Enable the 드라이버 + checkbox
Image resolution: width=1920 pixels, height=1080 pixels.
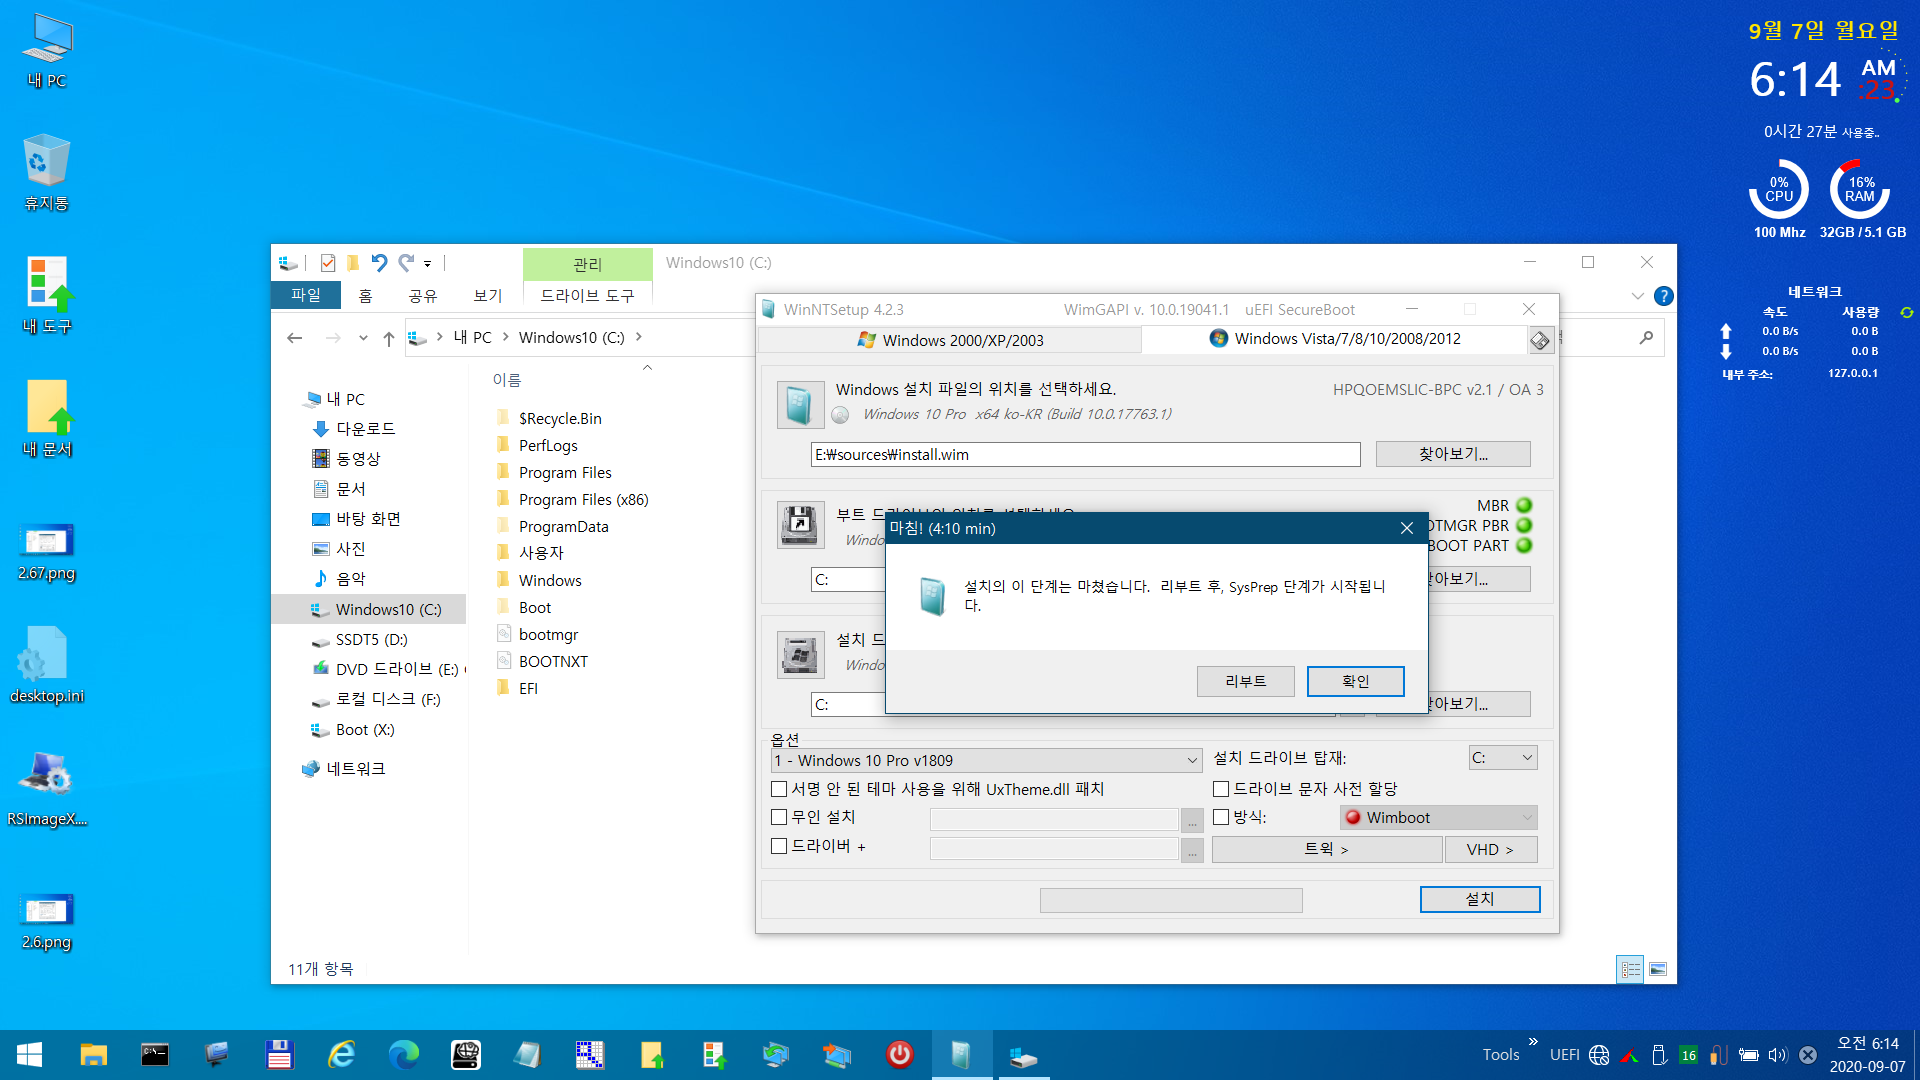click(x=779, y=846)
